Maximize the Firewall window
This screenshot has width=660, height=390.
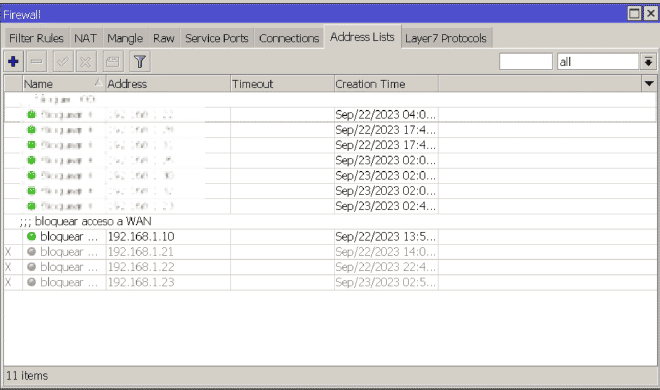coord(634,14)
